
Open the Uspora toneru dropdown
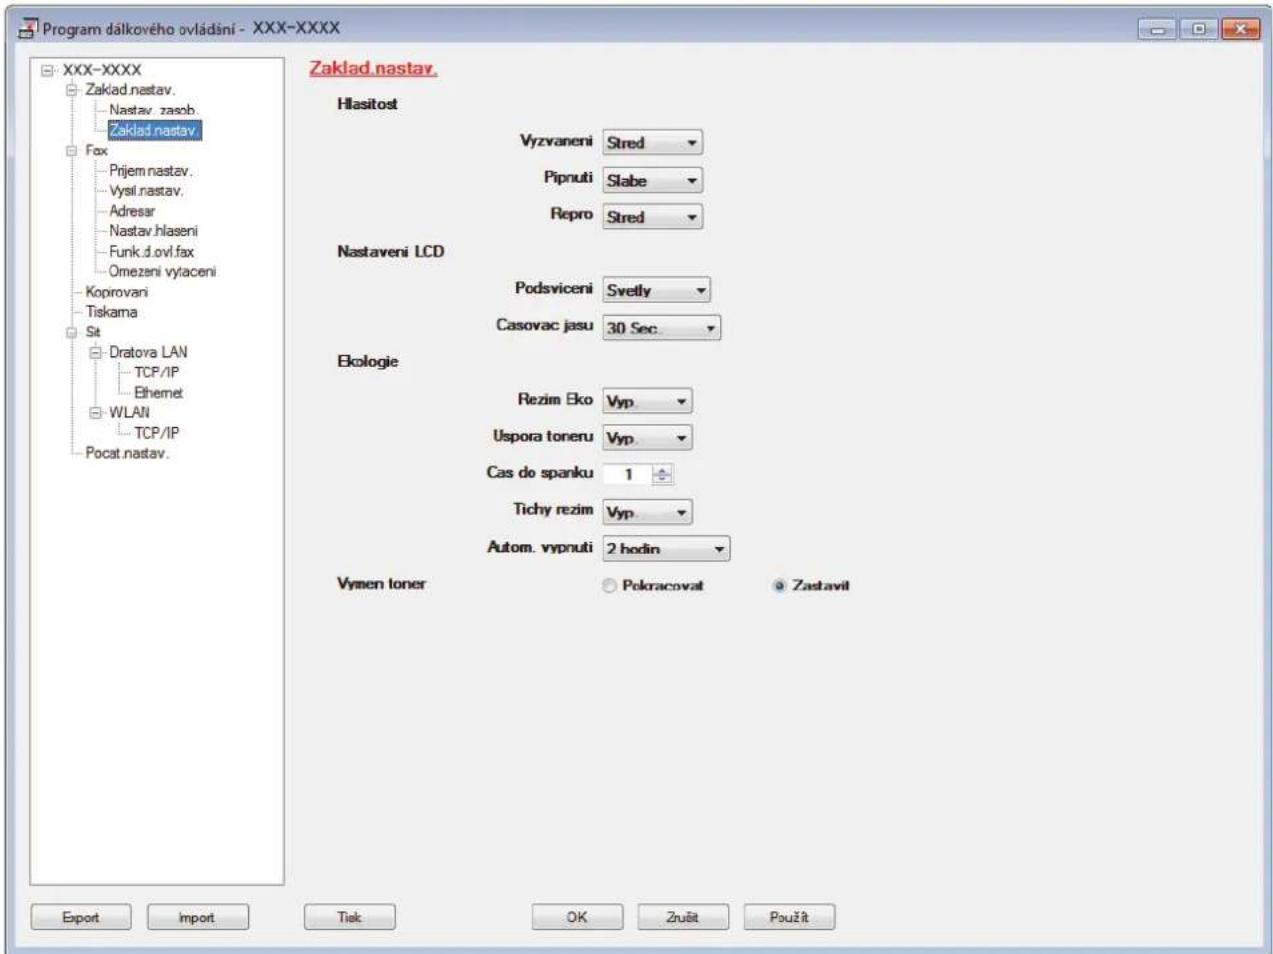click(x=647, y=438)
